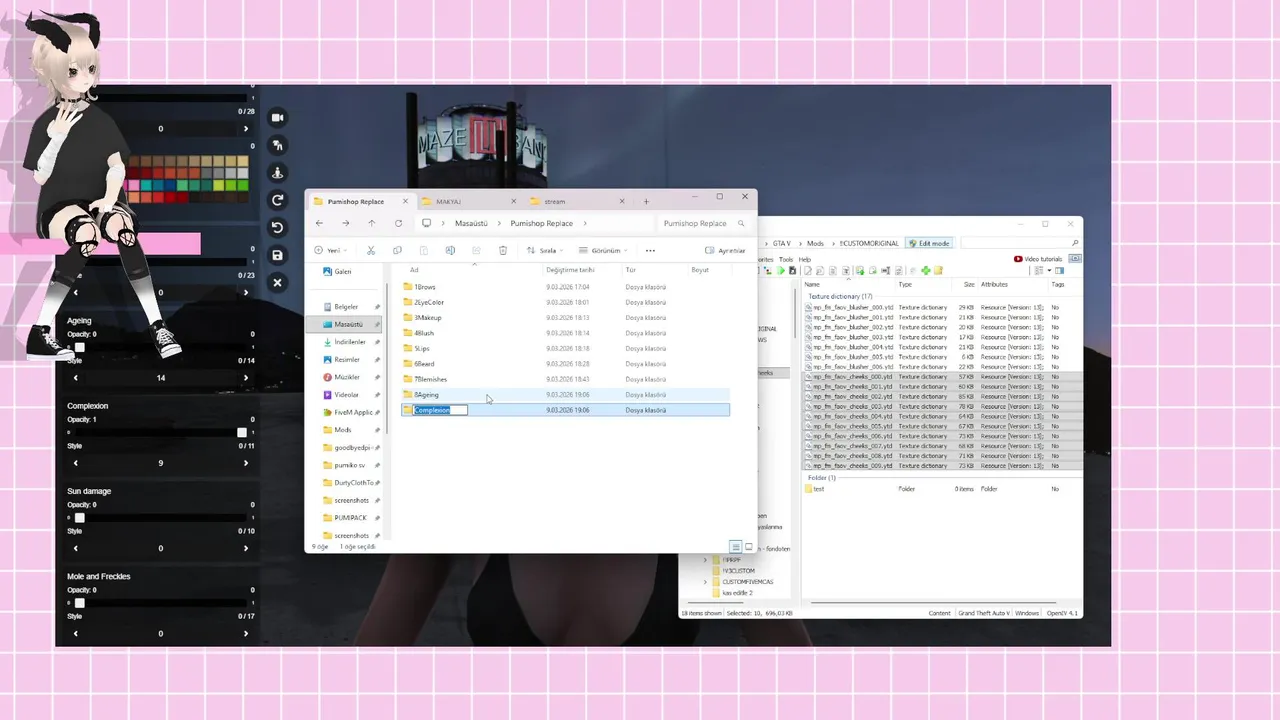Click the Cut (scissors) icon in File Explorer

click(371, 250)
